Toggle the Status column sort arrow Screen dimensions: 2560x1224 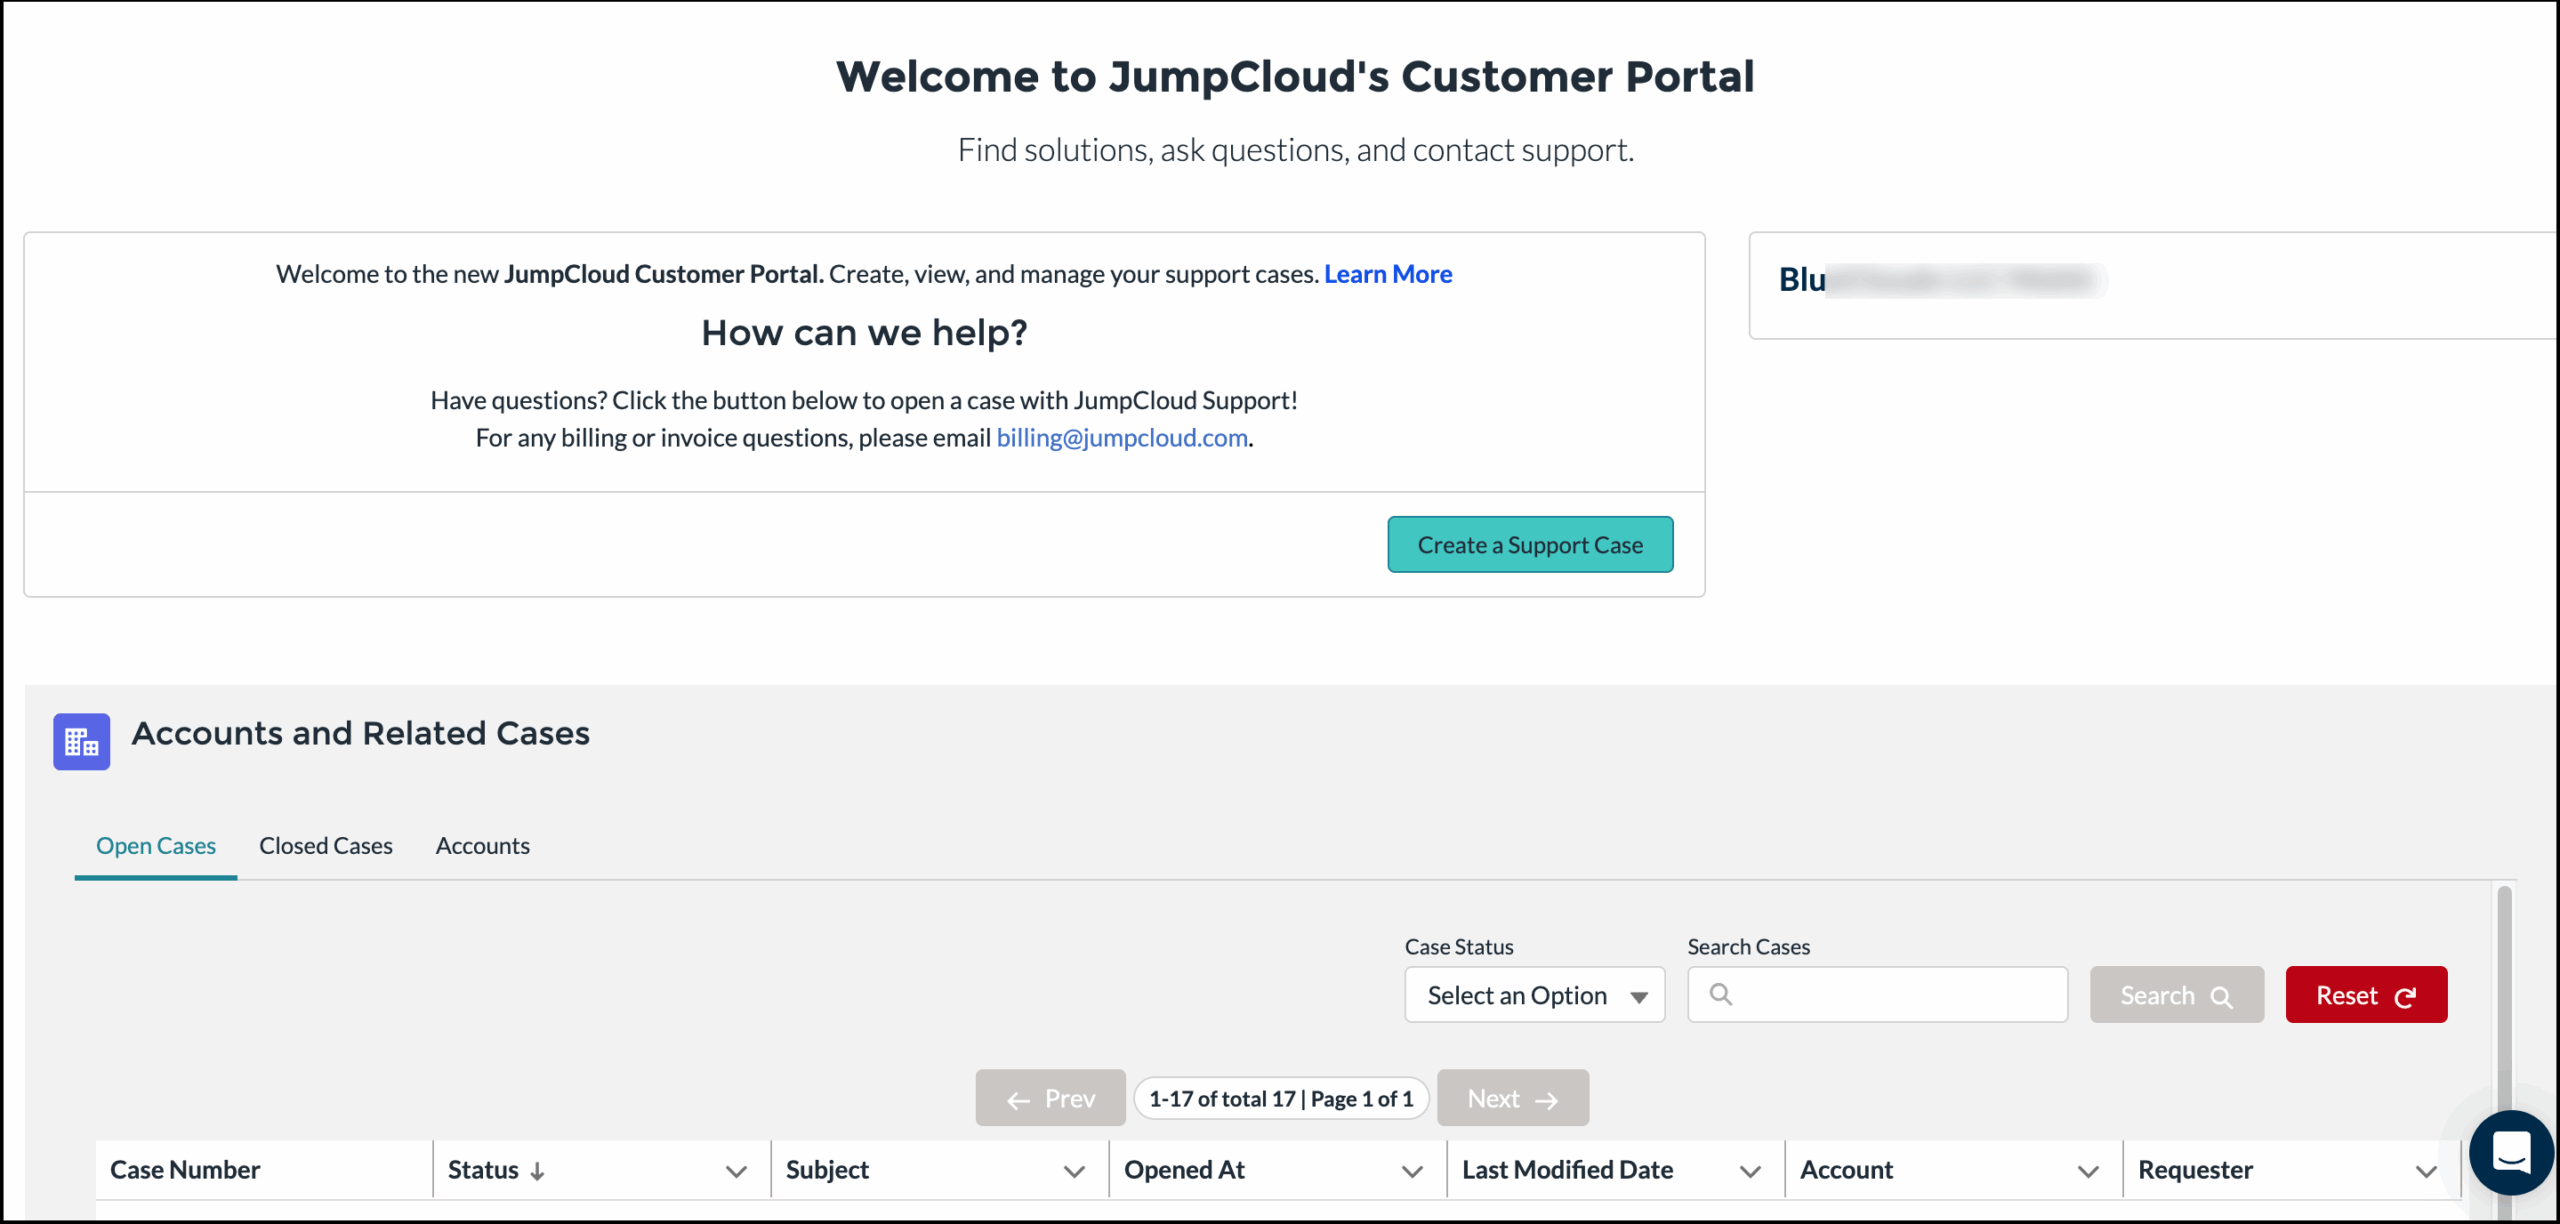pyautogui.click(x=536, y=1169)
